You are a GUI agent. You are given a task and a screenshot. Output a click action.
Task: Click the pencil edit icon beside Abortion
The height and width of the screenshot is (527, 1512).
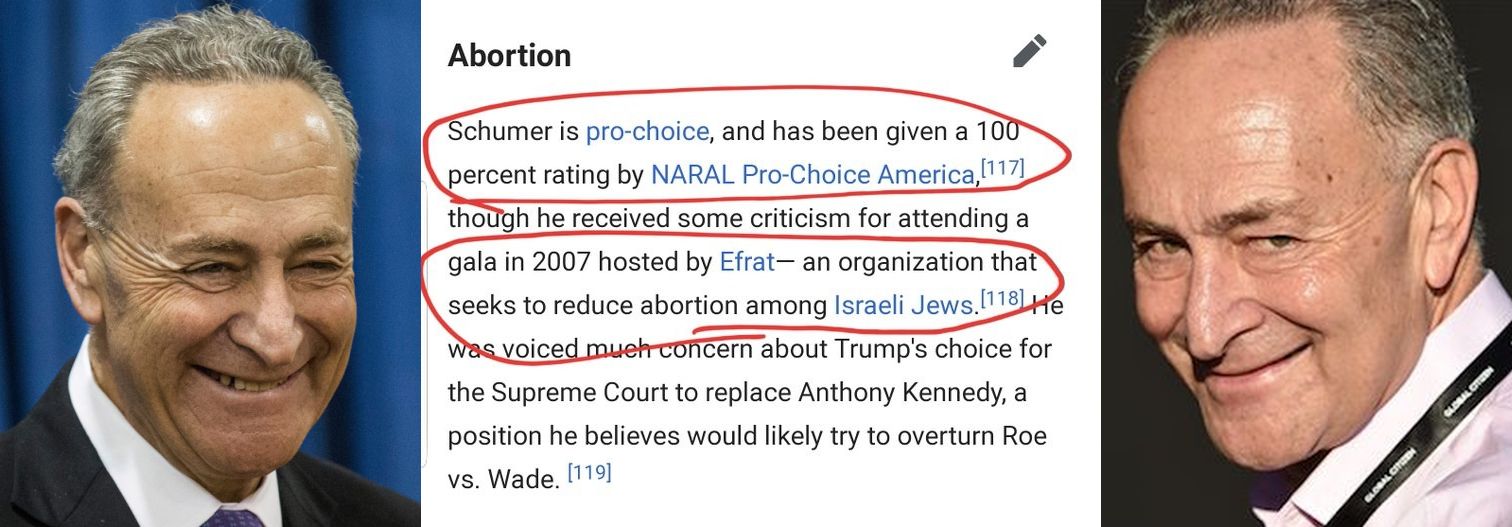point(1029,51)
